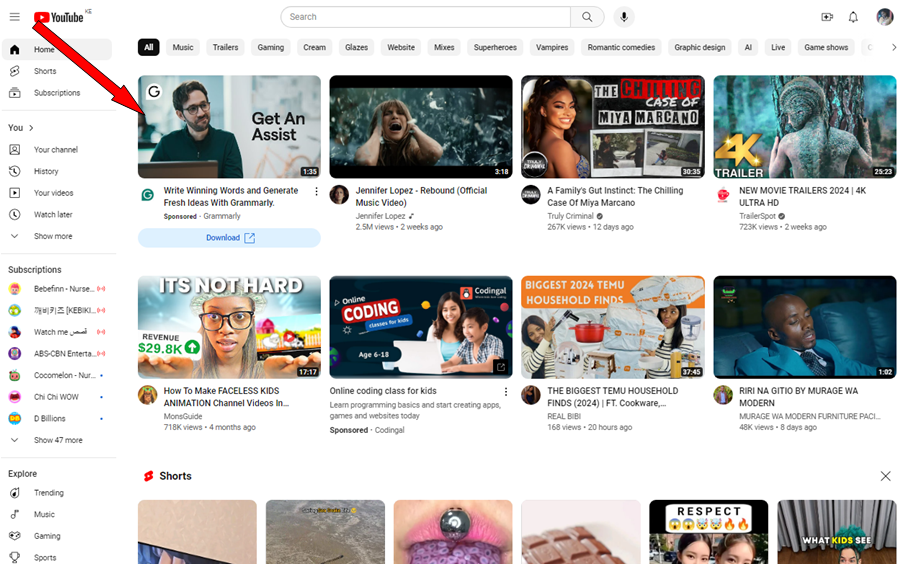This screenshot has width=900, height=565.
Task: Open the hamburger guide menu
Action: [15, 17]
